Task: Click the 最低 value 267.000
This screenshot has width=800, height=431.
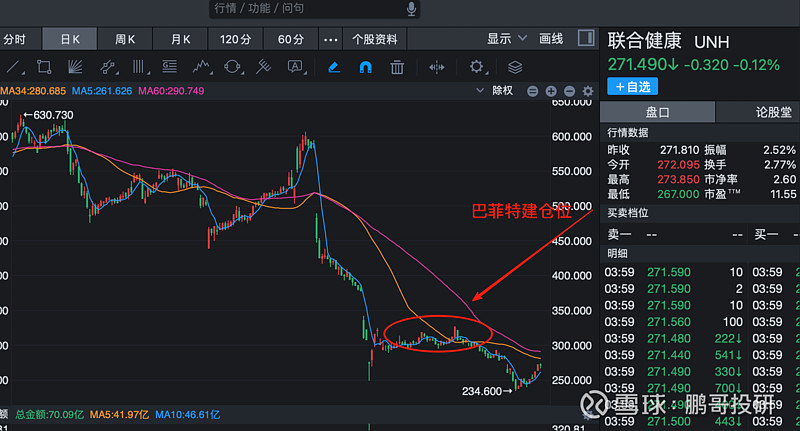Action: coord(678,194)
